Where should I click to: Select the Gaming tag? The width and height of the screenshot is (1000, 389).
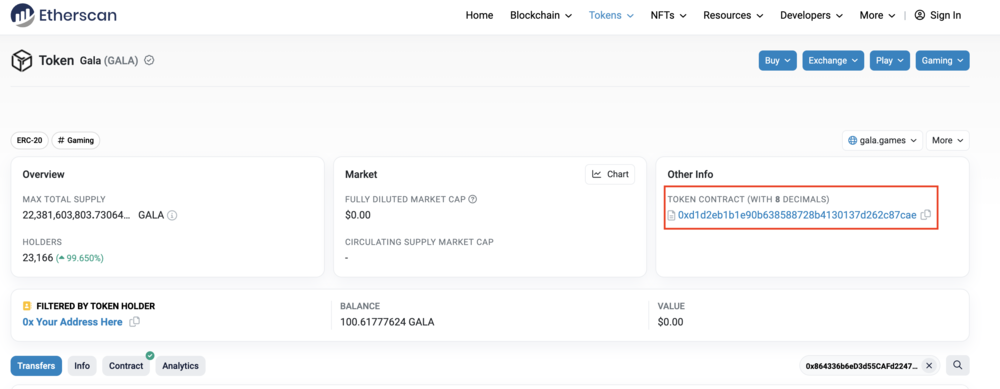tap(76, 140)
